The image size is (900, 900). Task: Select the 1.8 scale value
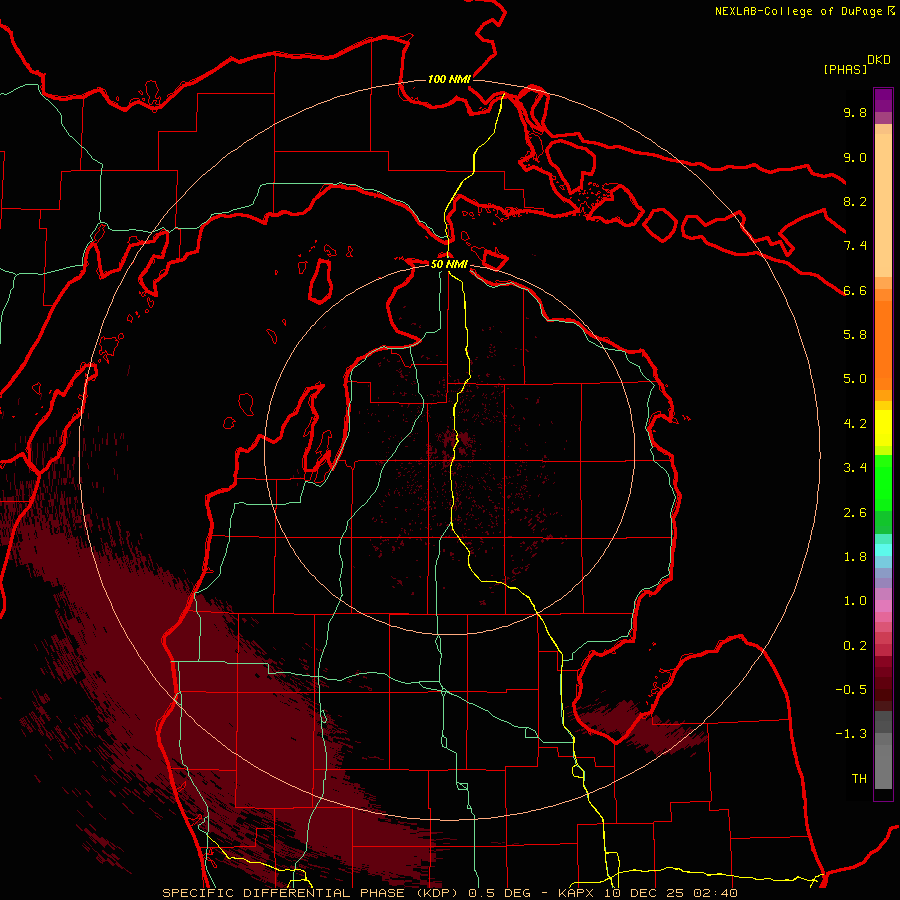pos(855,557)
